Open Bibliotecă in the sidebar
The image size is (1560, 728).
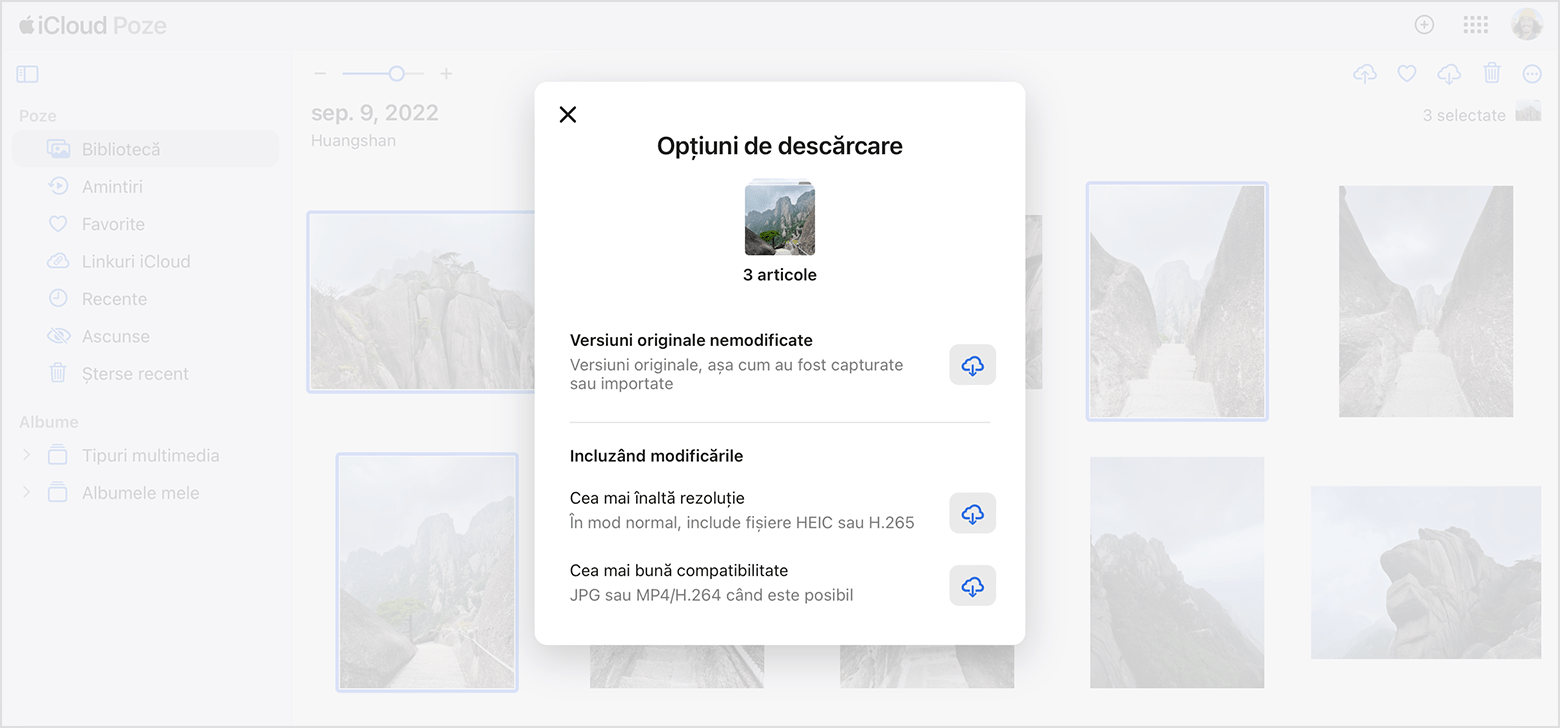coord(145,149)
